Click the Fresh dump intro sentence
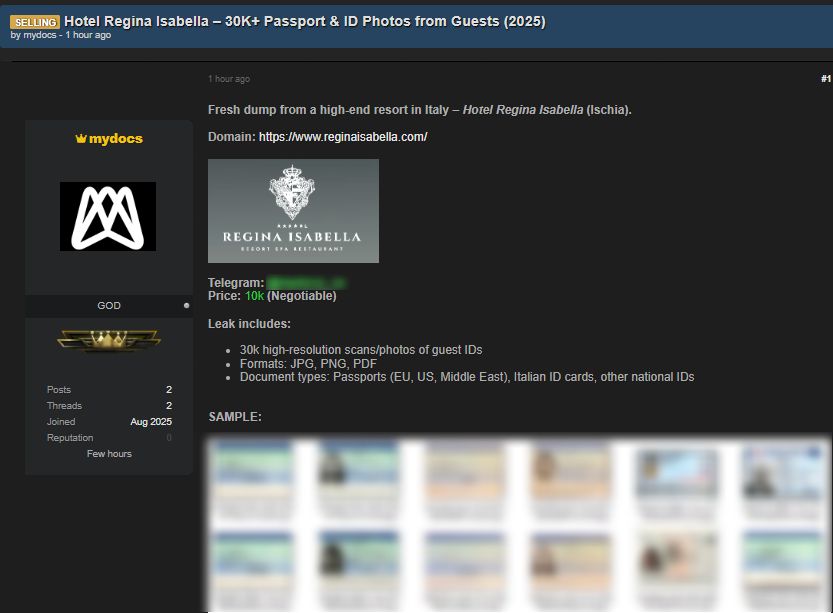Screen dimensions: 833x613 (420, 110)
